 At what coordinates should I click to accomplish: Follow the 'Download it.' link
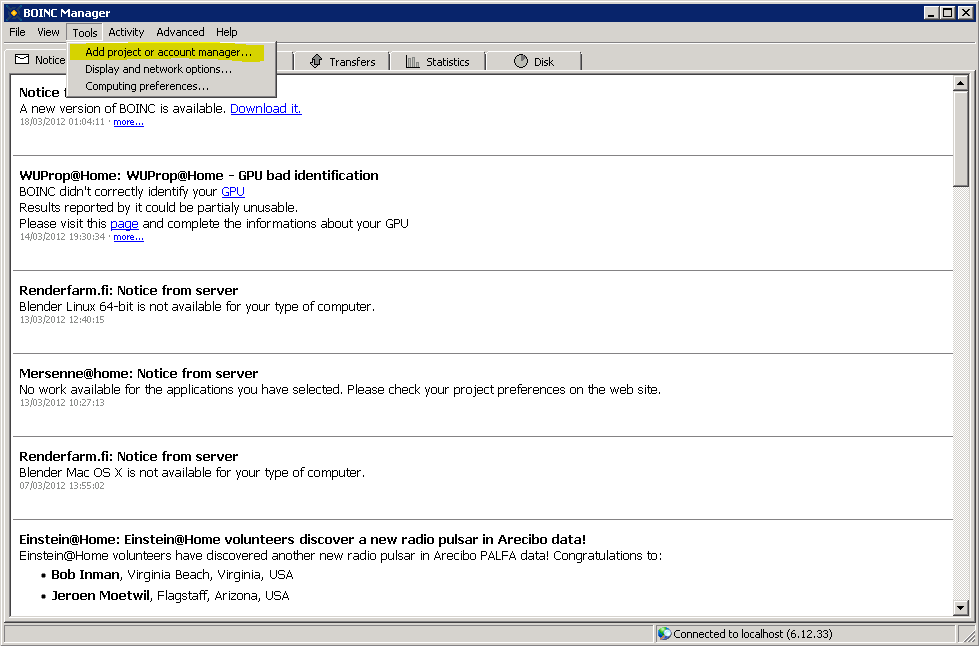pyautogui.click(x=266, y=109)
